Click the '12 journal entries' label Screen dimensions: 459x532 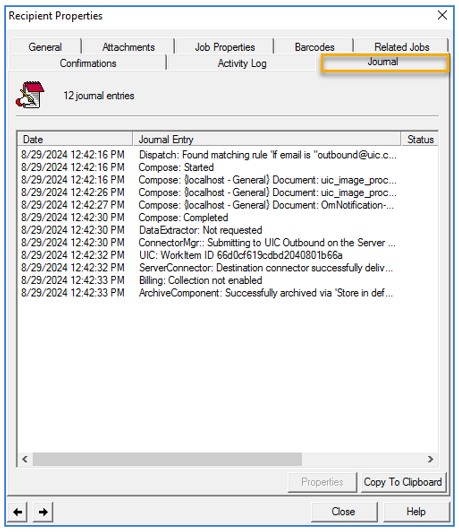pos(99,96)
